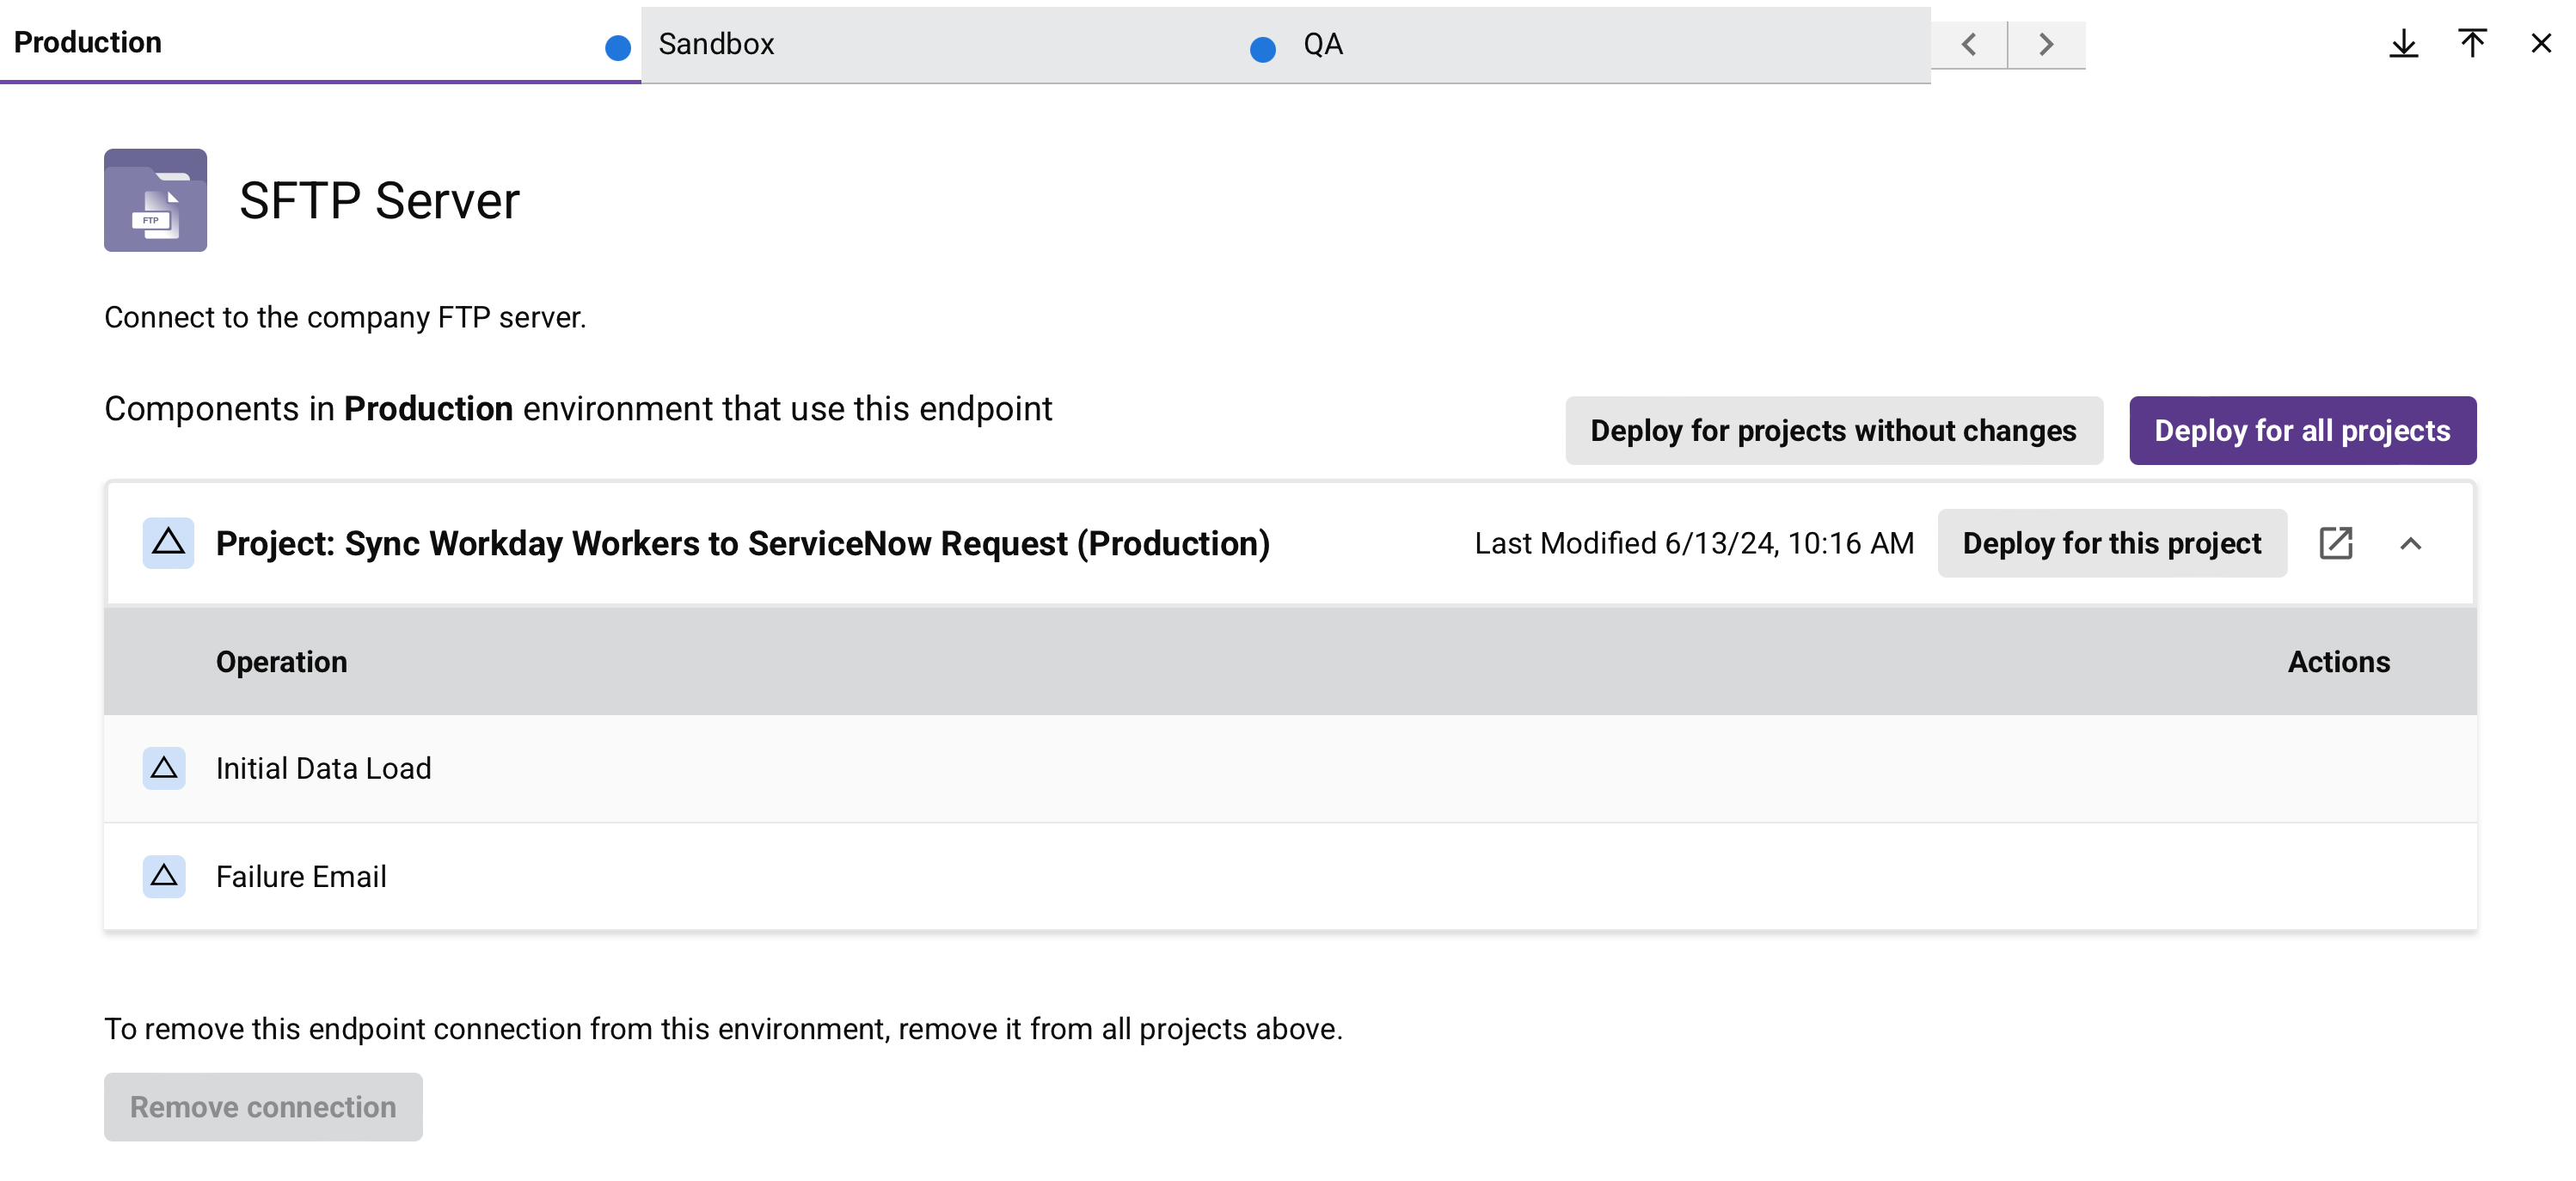2576x1181 pixels.
Task: Click the upload arrow icon at top right
Action: click(x=2471, y=44)
